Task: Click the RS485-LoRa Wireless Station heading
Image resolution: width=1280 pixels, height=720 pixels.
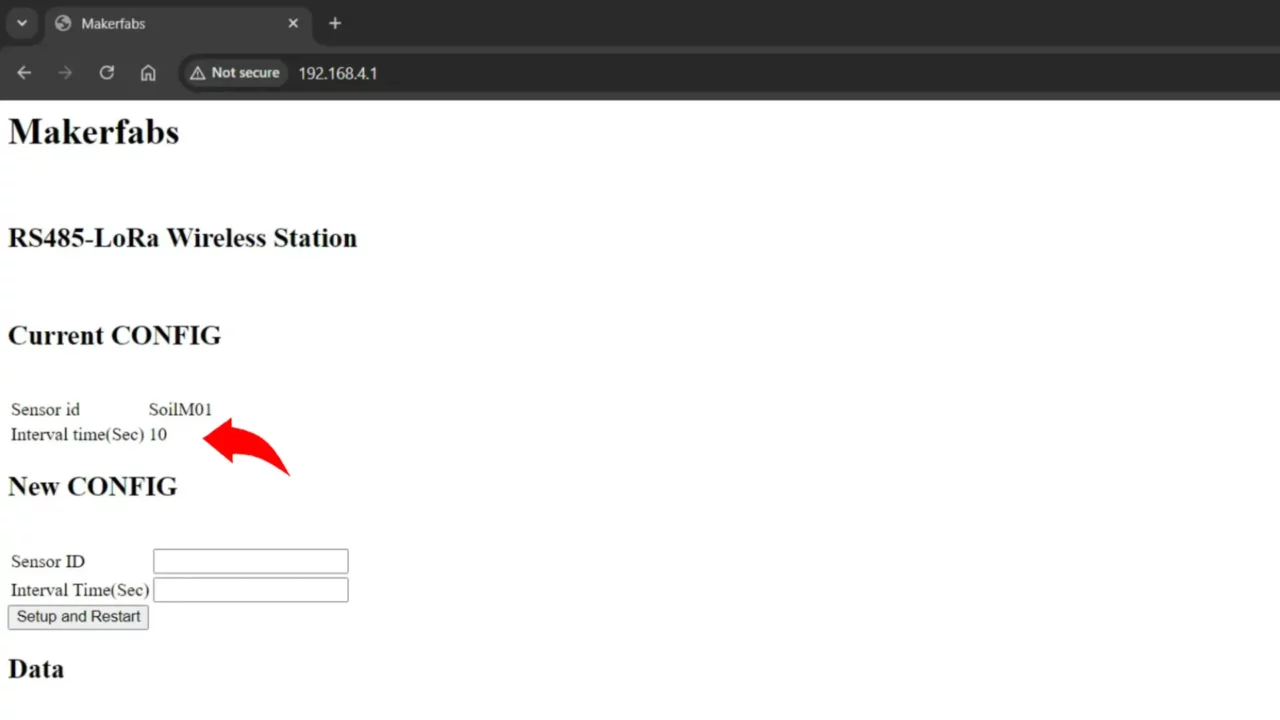Action: 183,238
